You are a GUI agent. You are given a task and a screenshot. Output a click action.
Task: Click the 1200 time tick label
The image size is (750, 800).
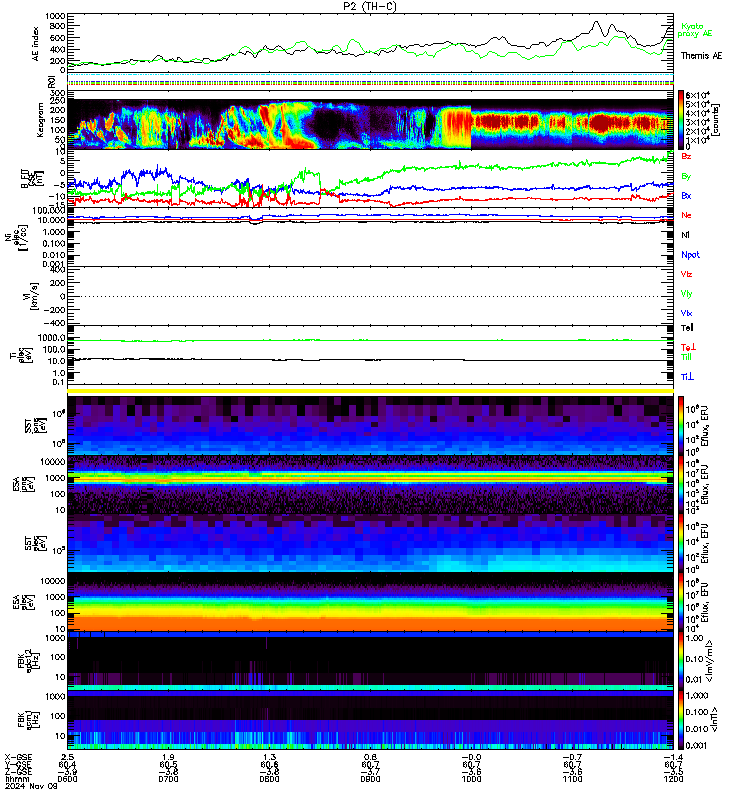[x=673, y=779]
